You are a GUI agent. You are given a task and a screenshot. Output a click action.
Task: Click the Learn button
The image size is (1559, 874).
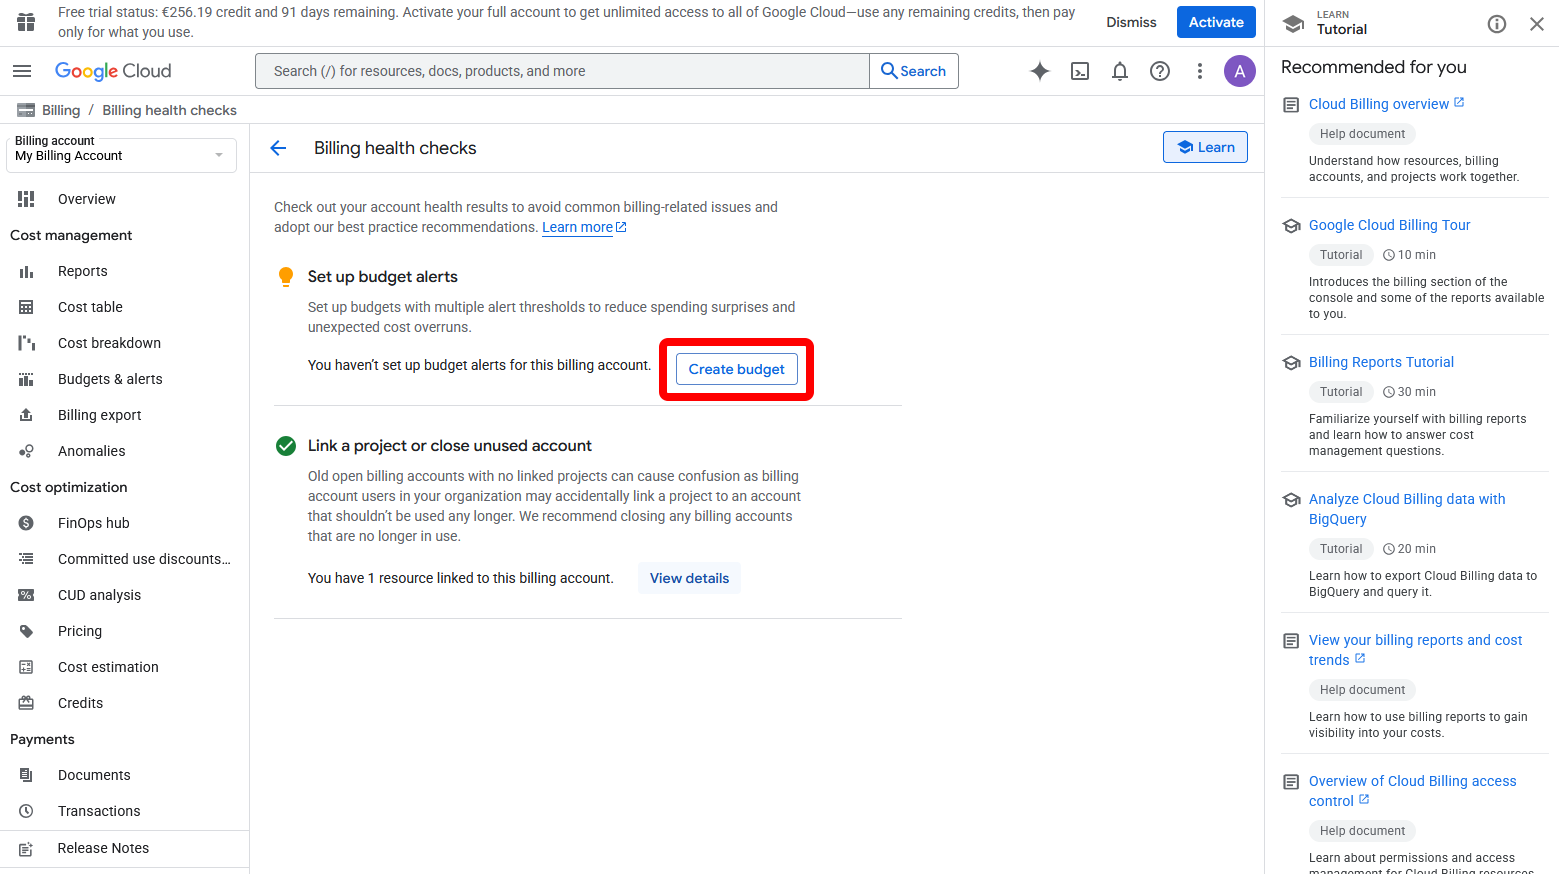coord(1205,147)
